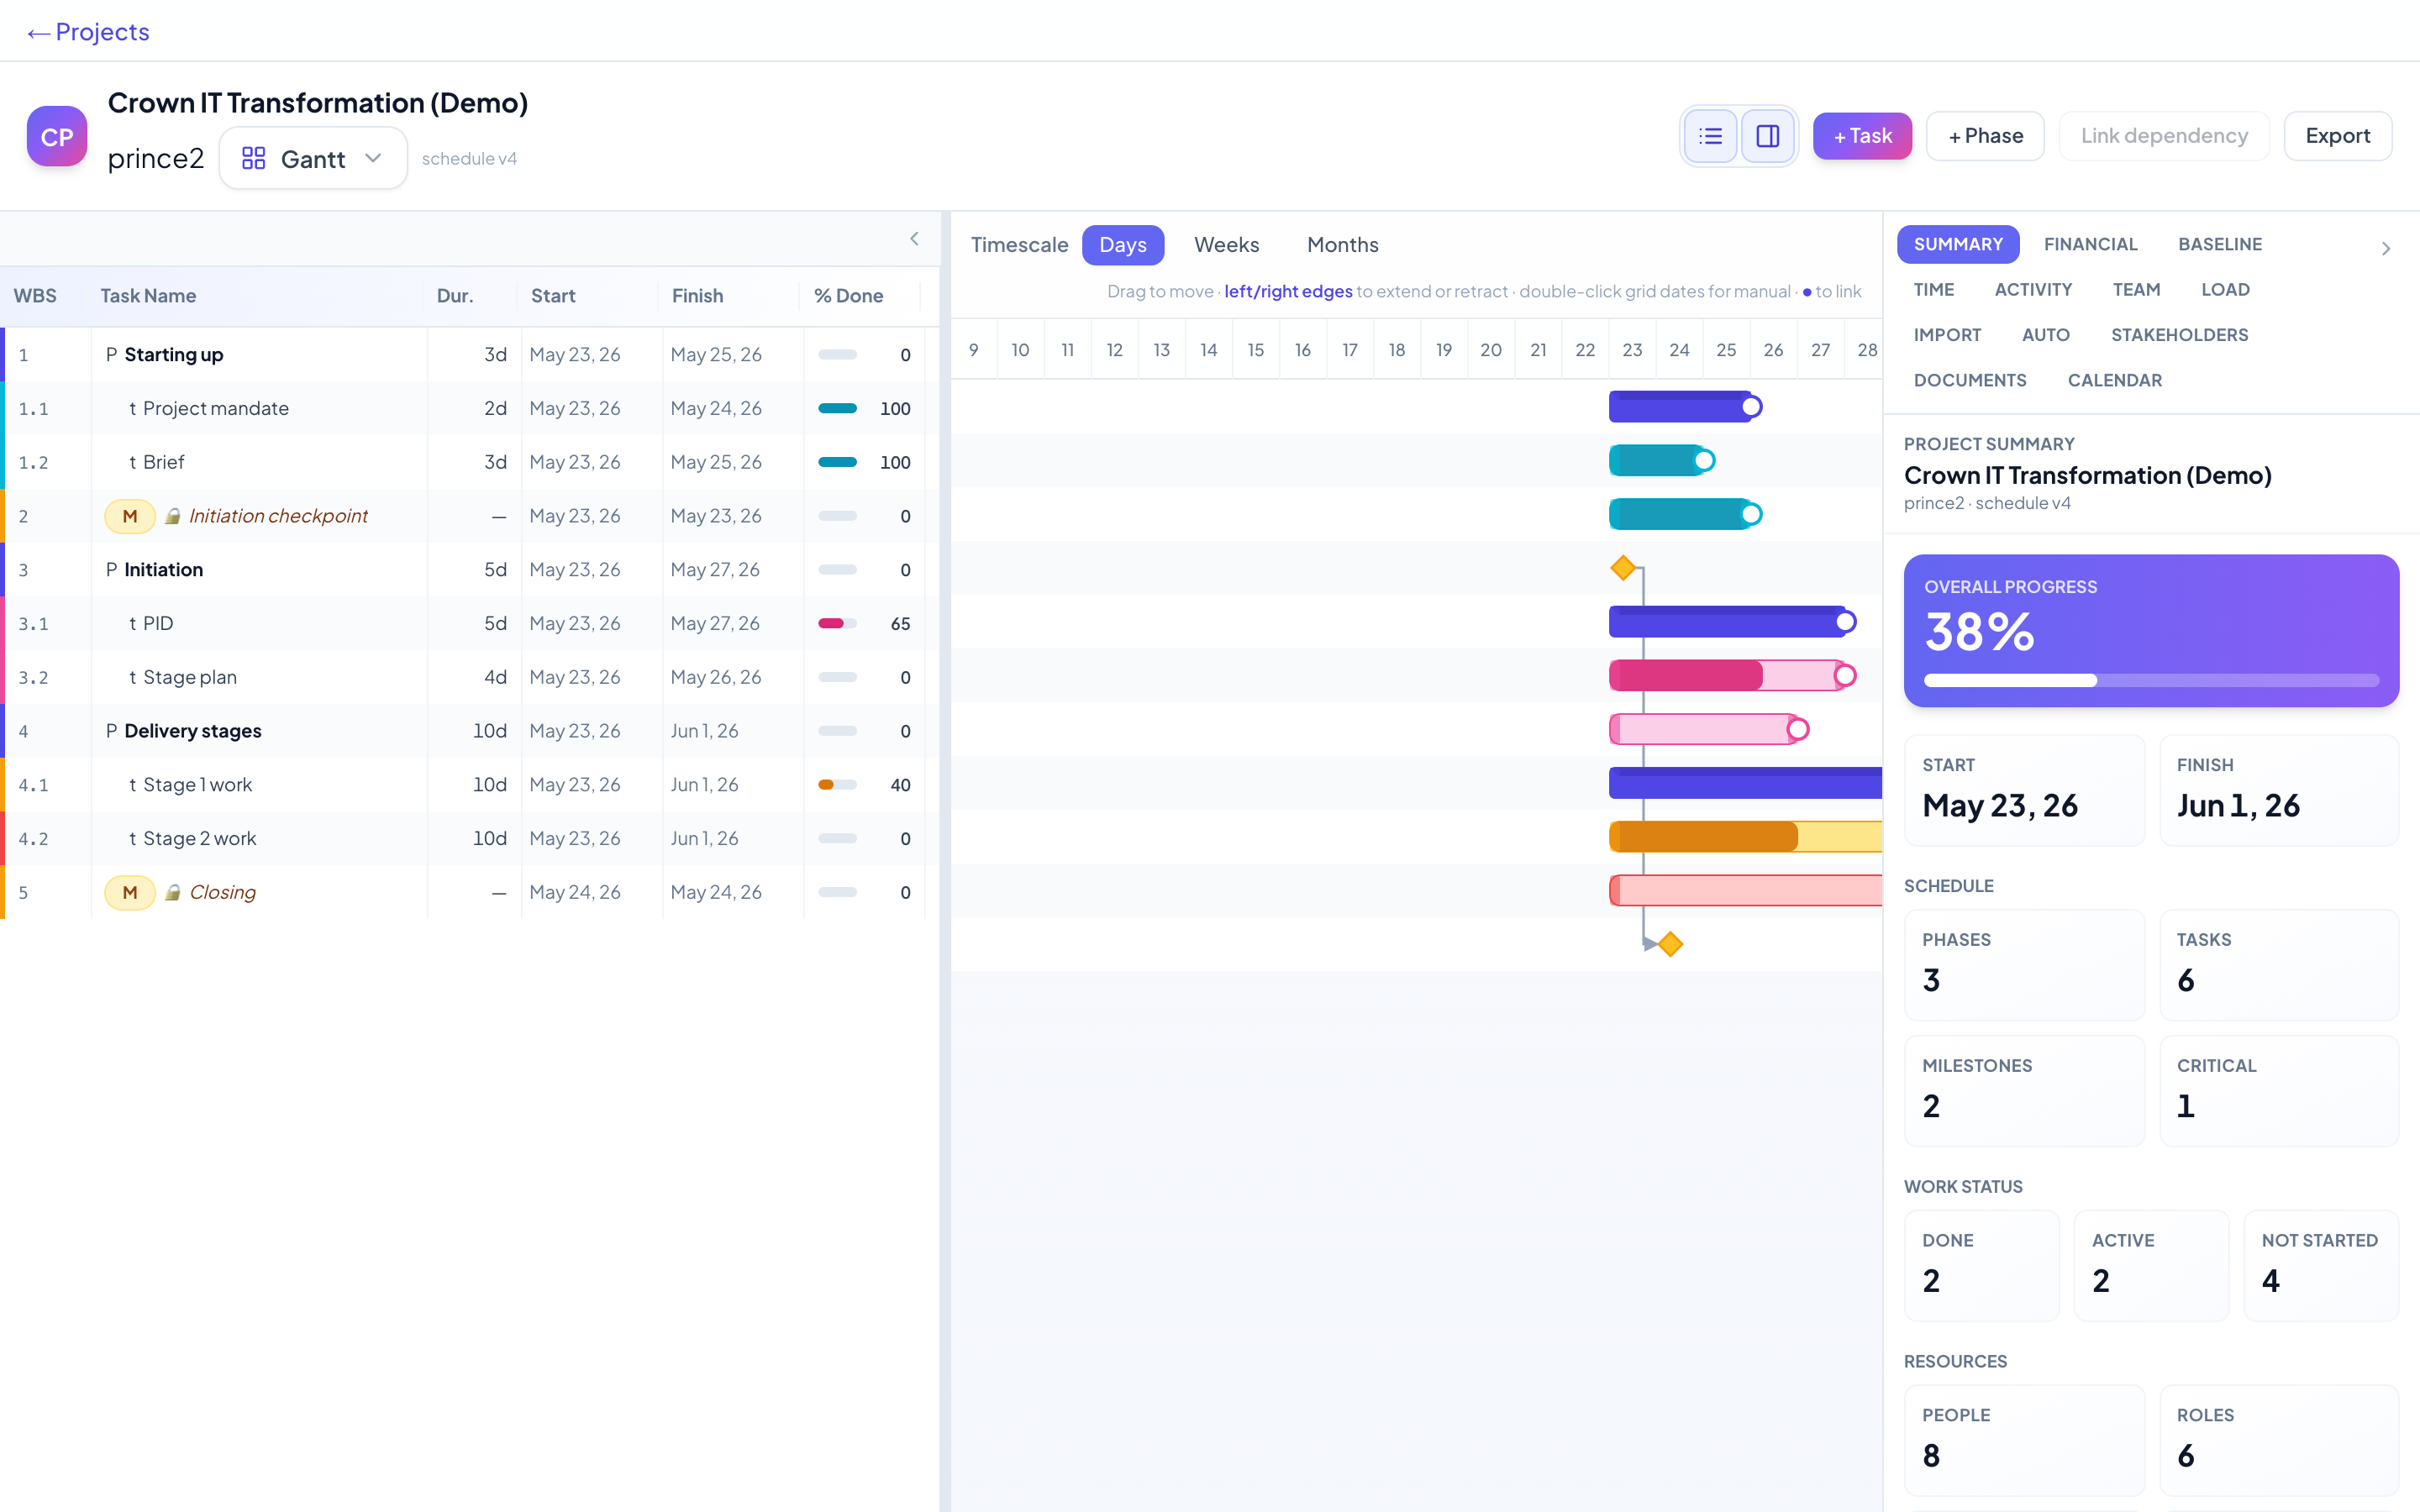2420x1512 pixels.
Task: Select the Initiation phase row
Action: [468, 570]
